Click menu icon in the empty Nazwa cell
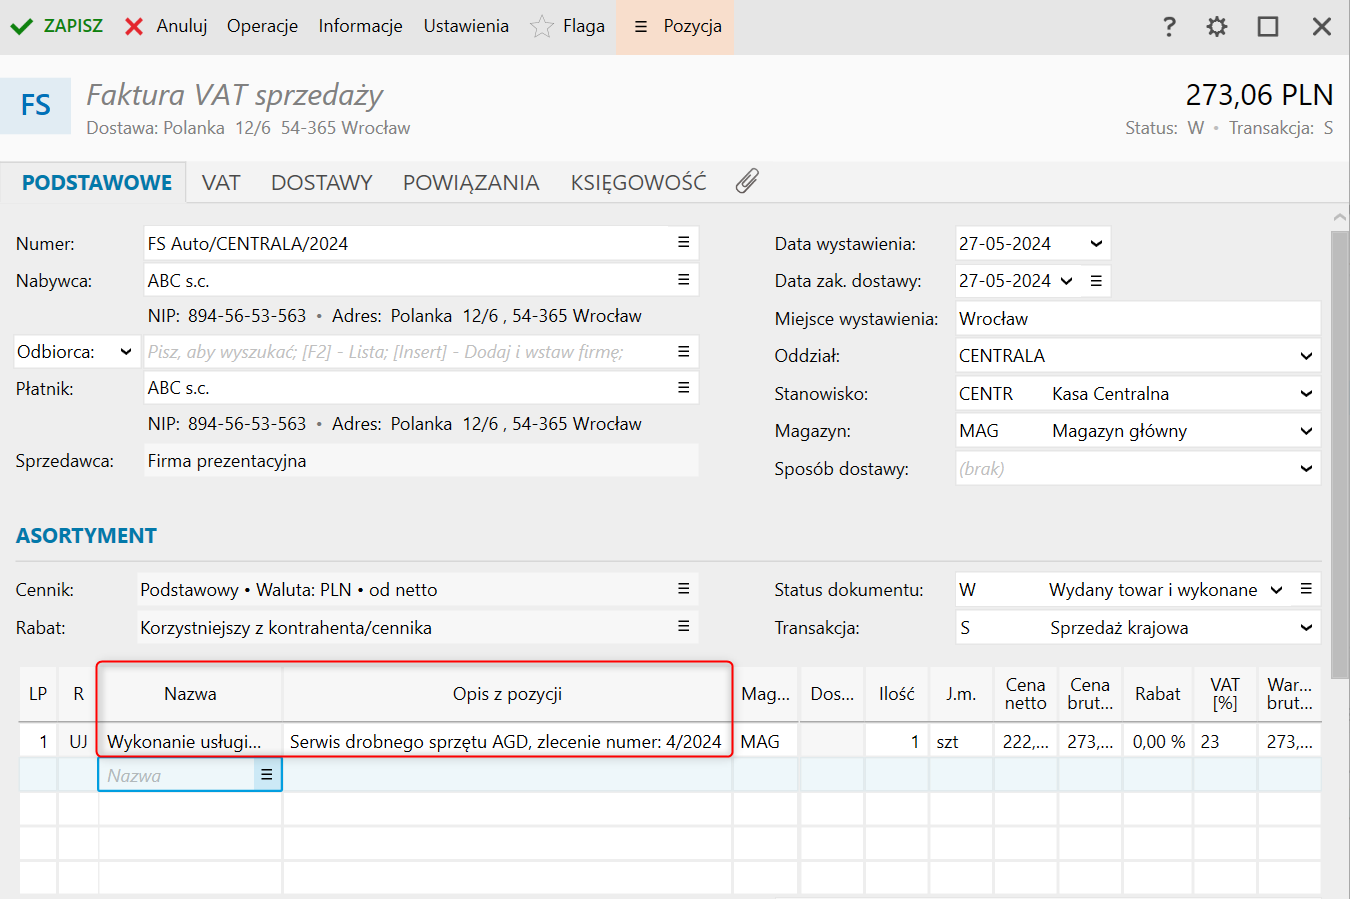This screenshot has width=1350, height=899. pyautogui.click(x=267, y=775)
